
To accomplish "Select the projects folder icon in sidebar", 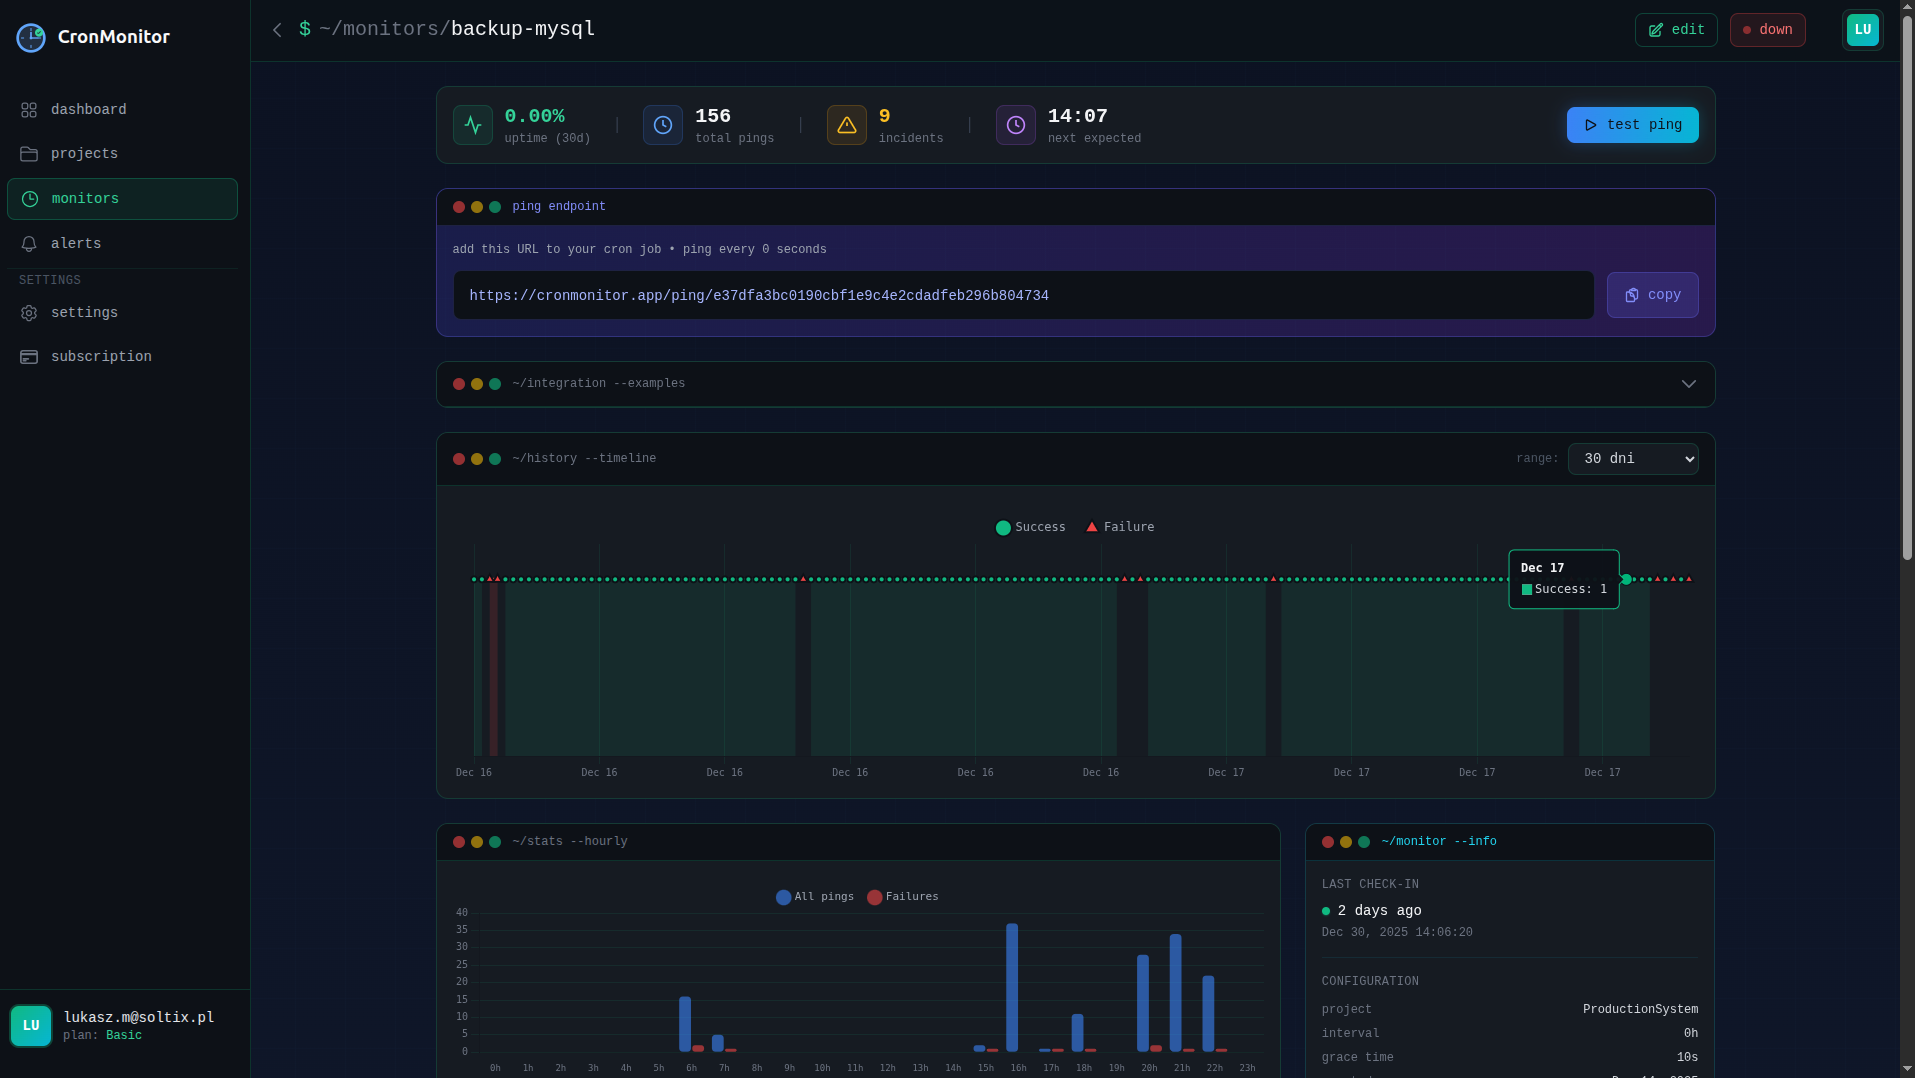I will pos(29,154).
